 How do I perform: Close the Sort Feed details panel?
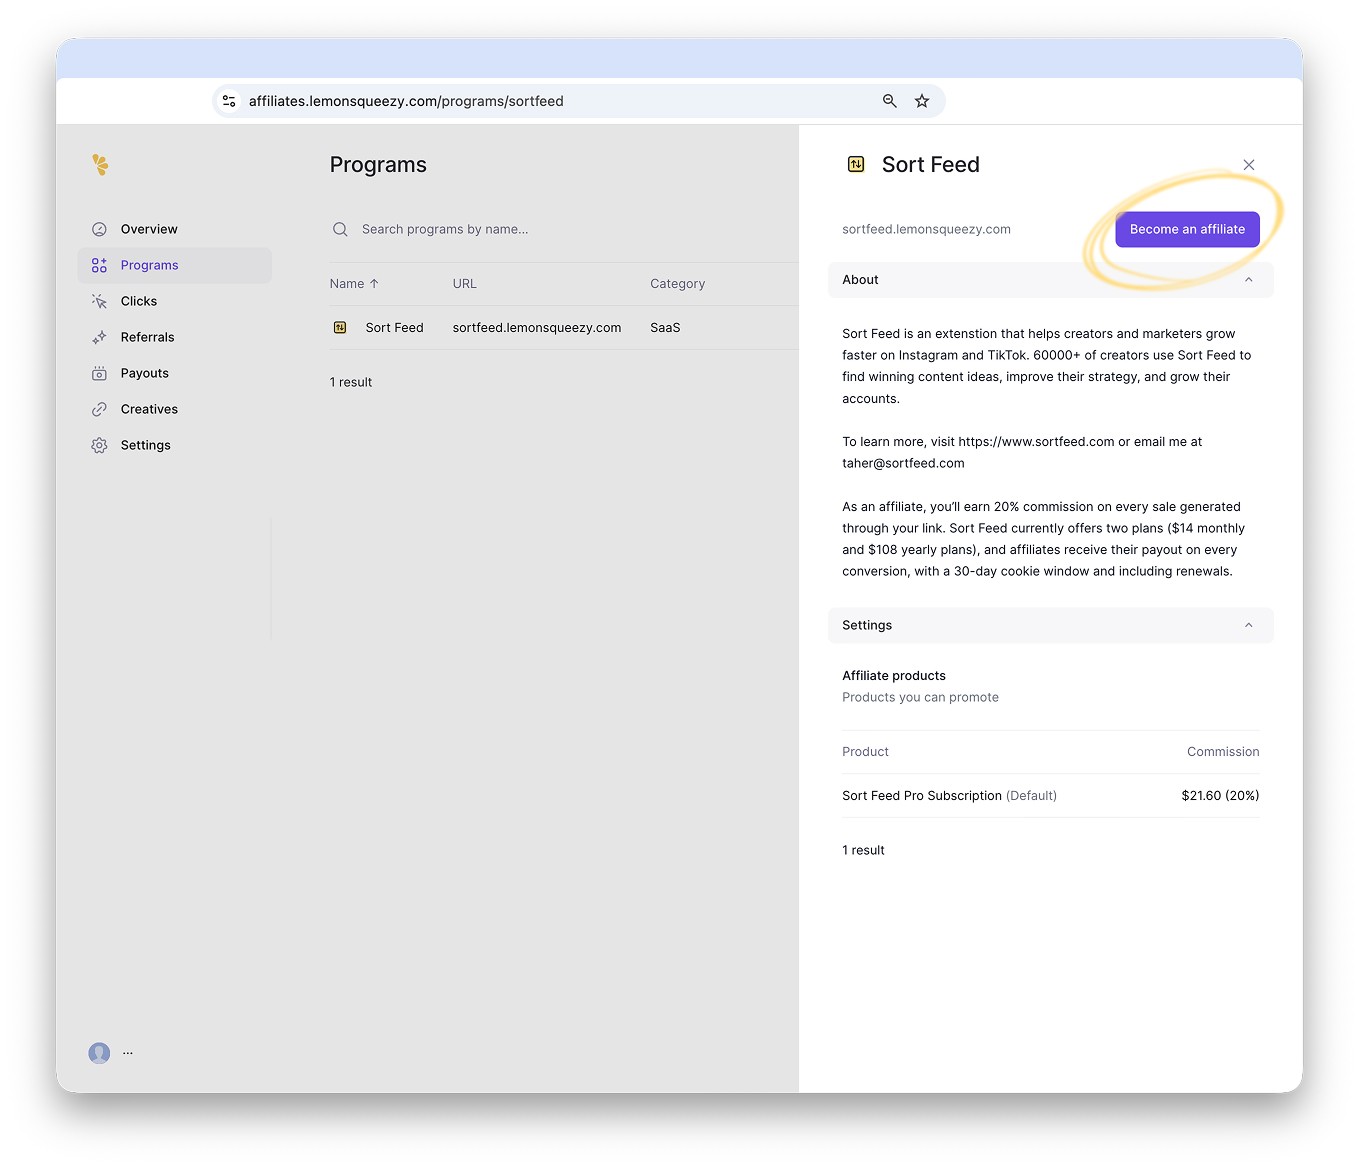1249,165
